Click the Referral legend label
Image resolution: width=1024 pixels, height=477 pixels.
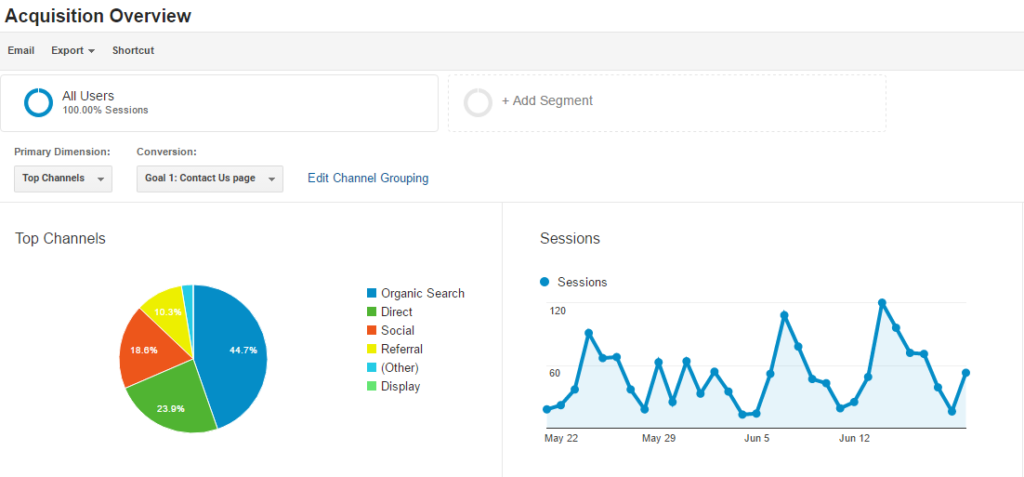(x=402, y=349)
